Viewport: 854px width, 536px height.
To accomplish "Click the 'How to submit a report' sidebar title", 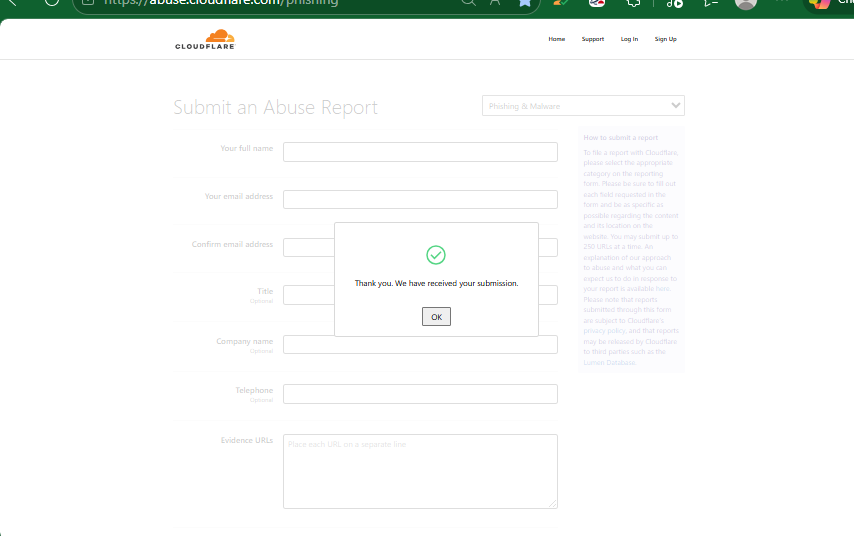I will point(620,138).
